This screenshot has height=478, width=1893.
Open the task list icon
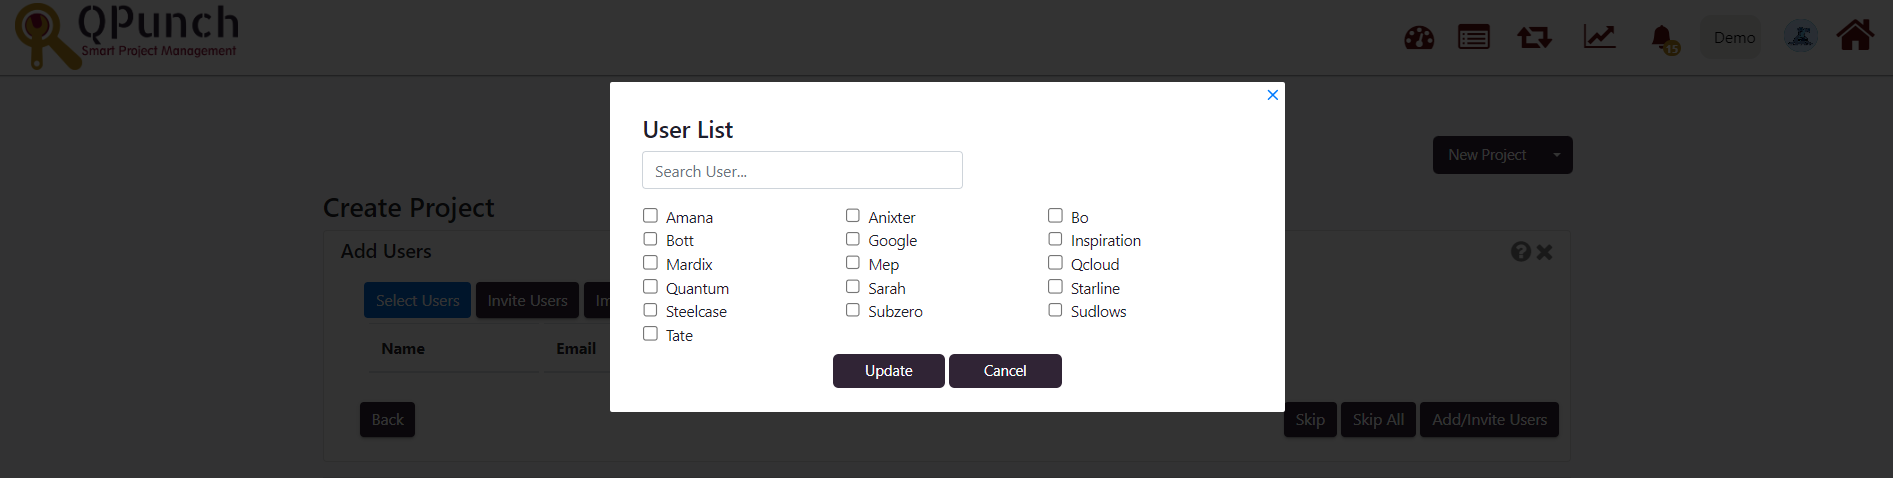click(x=1474, y=38)
